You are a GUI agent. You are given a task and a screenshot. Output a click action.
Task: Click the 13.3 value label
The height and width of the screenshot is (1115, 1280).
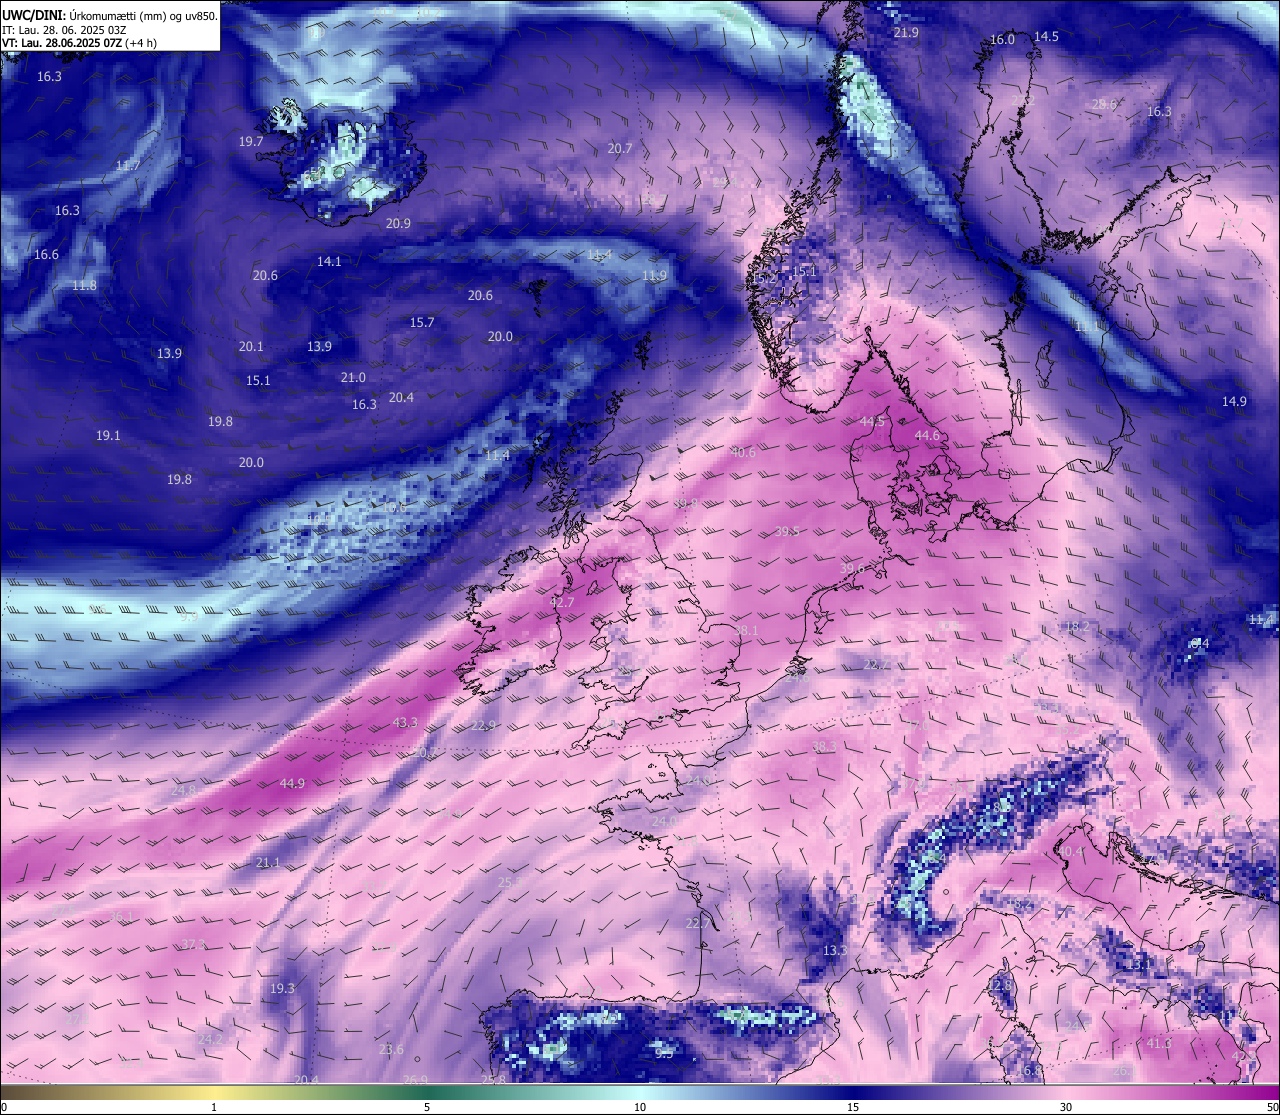[835, 950]
